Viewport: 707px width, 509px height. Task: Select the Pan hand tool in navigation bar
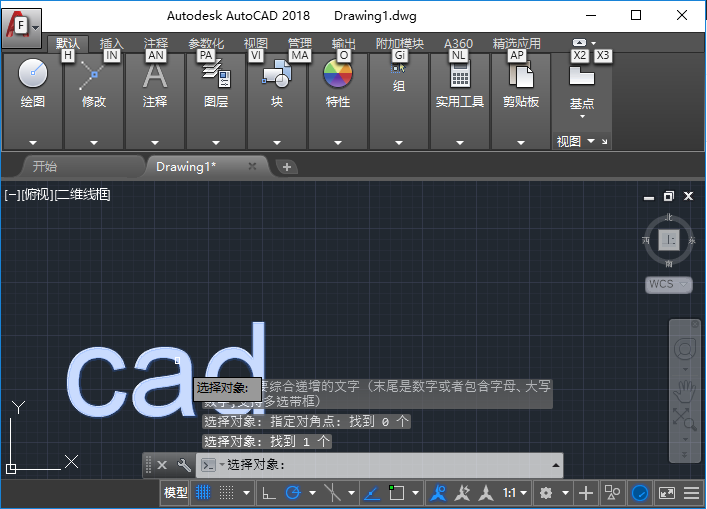pyautogui.click(x=684, y=391)
